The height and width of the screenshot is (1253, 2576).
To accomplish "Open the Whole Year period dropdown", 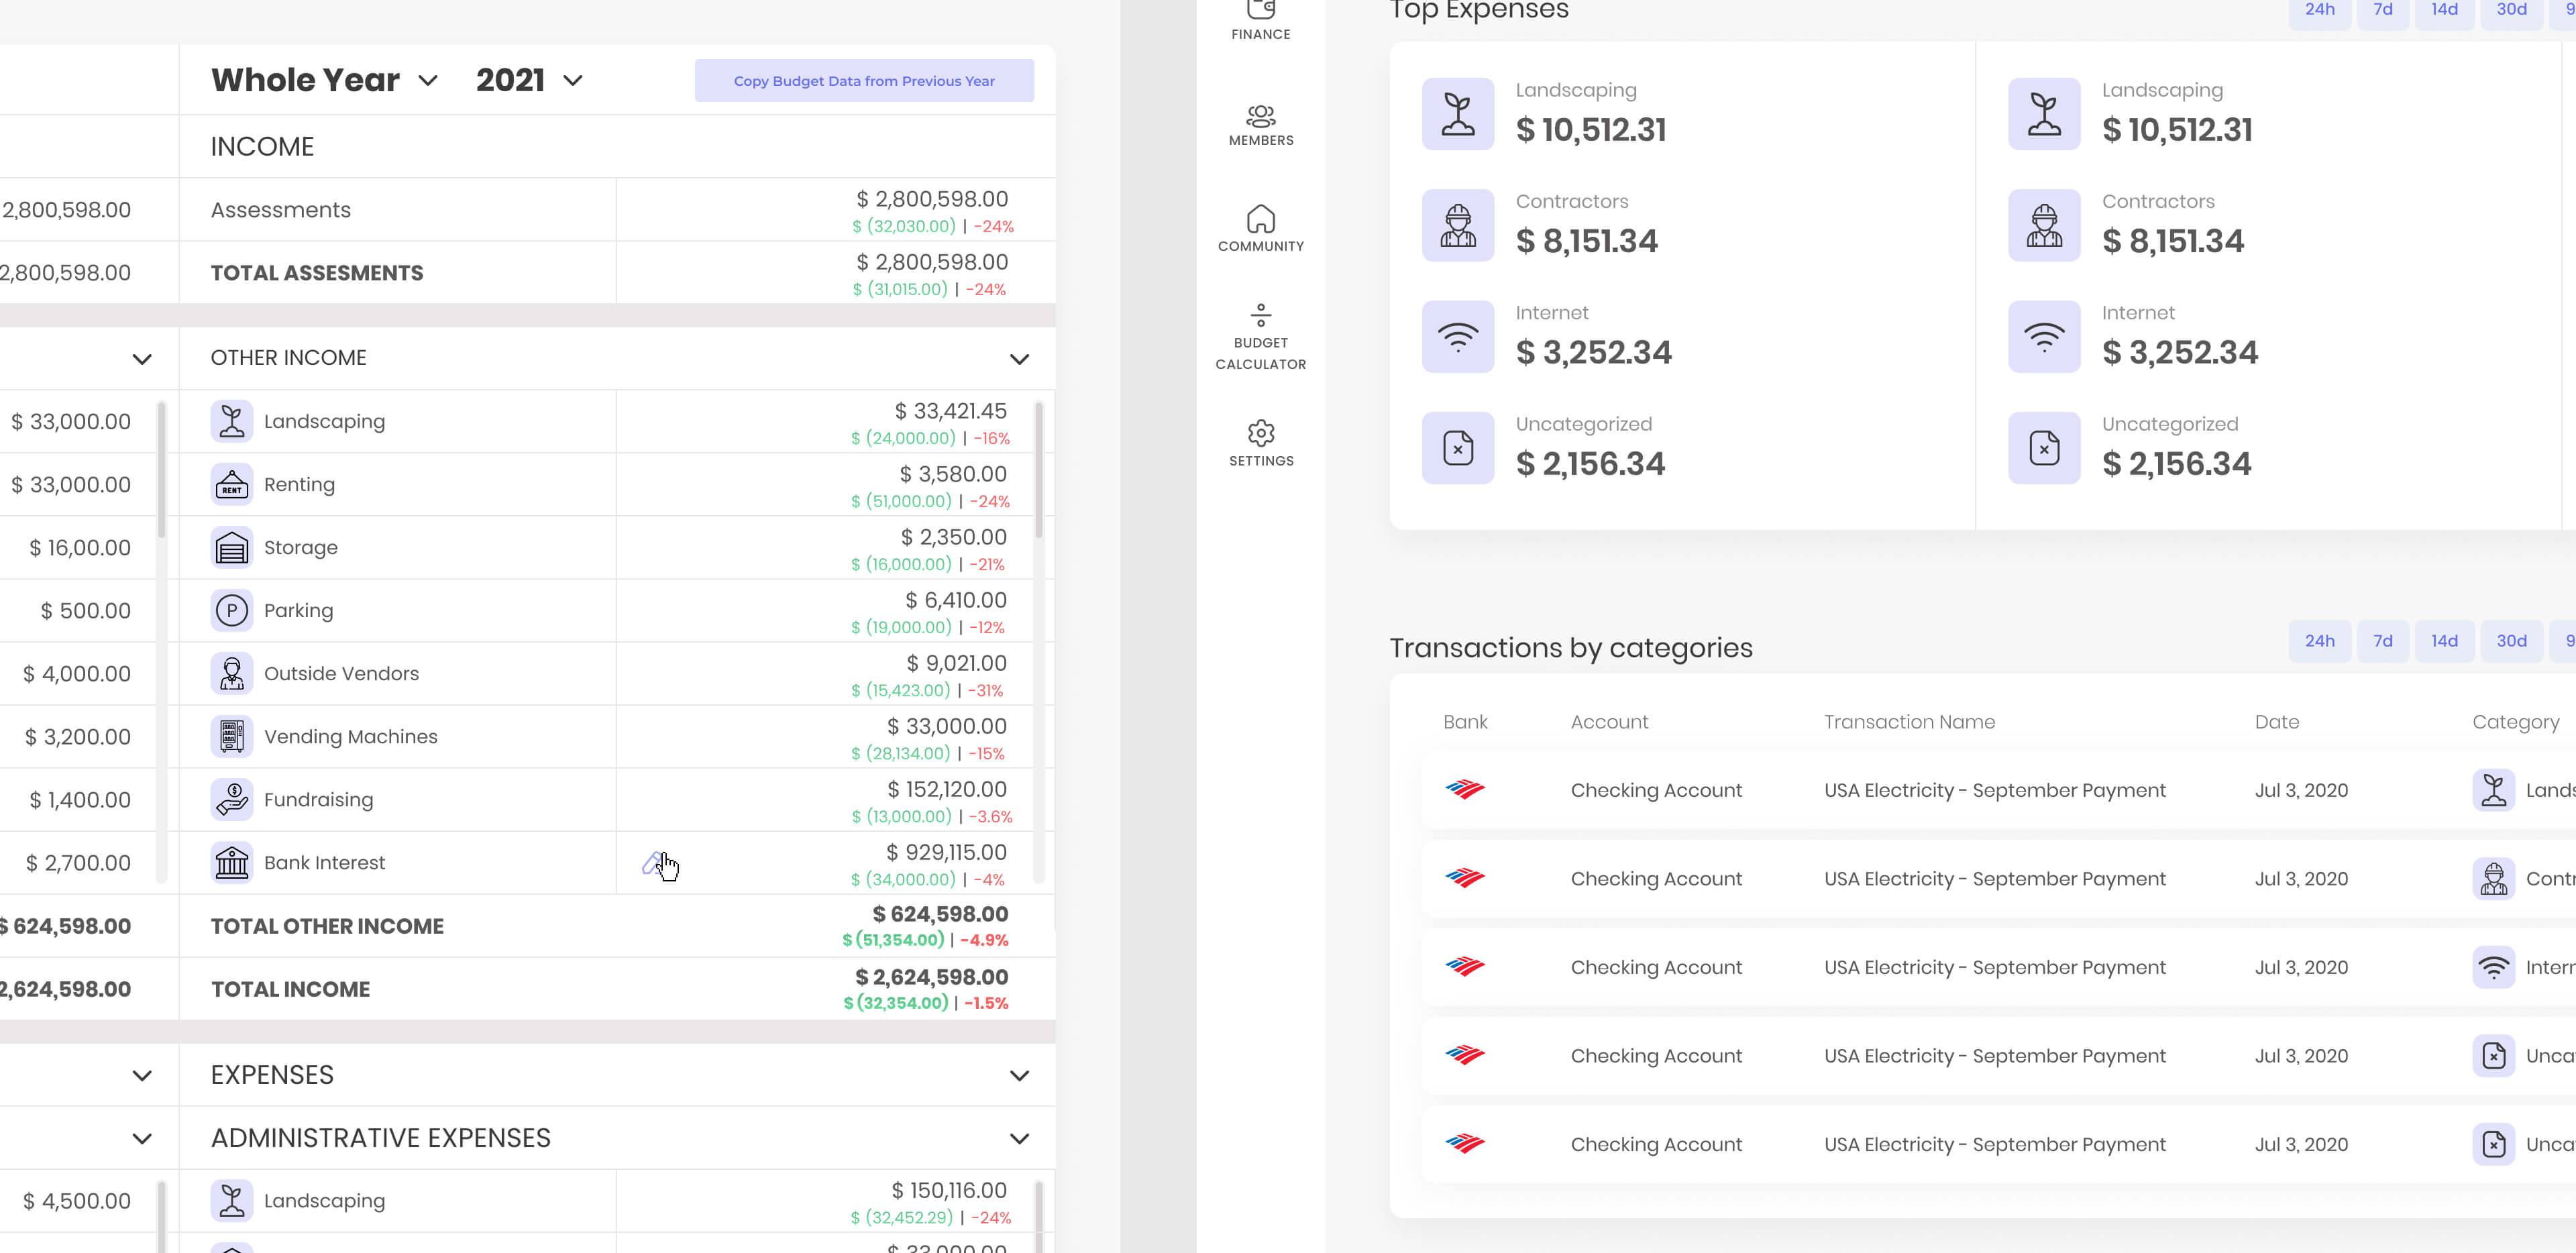I will (x=325, y=80).
